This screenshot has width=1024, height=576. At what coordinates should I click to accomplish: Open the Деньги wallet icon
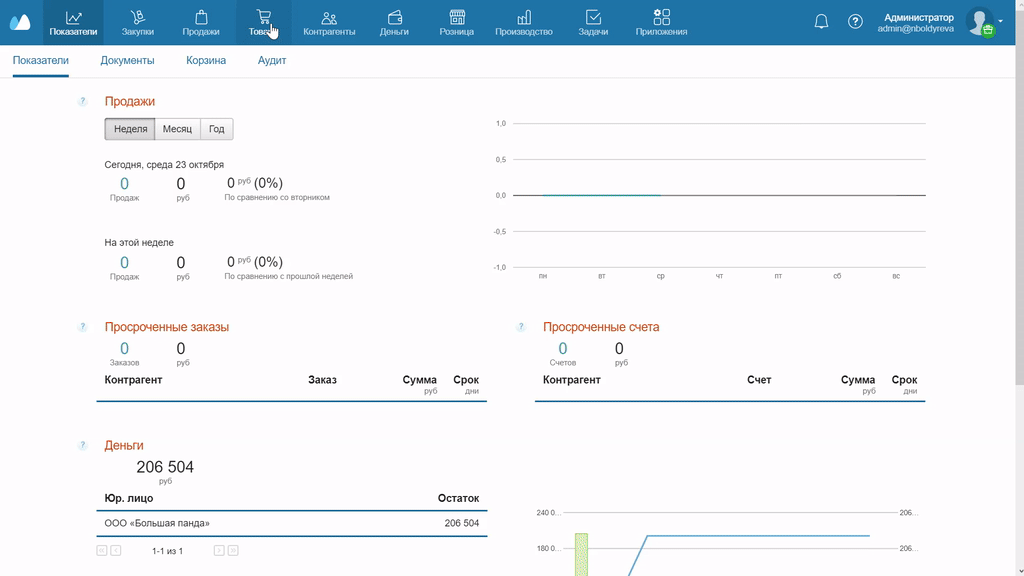coord(394,17)
